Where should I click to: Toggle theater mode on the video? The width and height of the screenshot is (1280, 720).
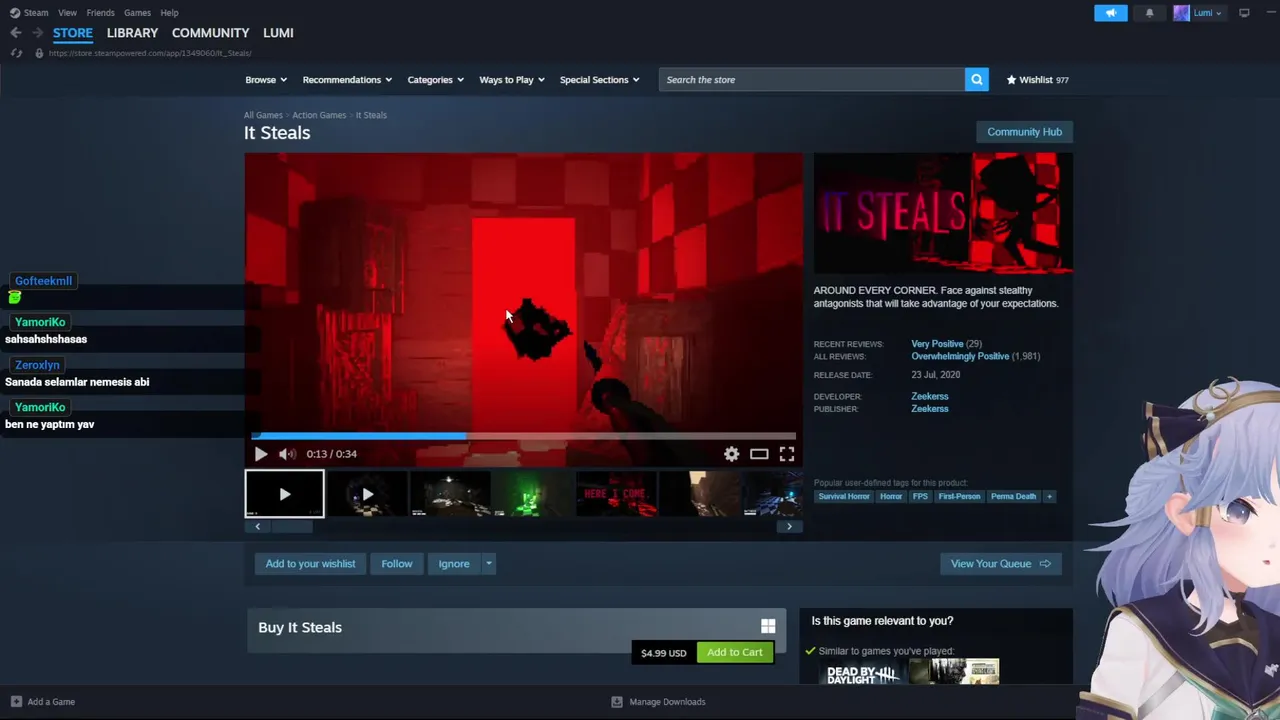pyautogui.click(x=759, y=454)
